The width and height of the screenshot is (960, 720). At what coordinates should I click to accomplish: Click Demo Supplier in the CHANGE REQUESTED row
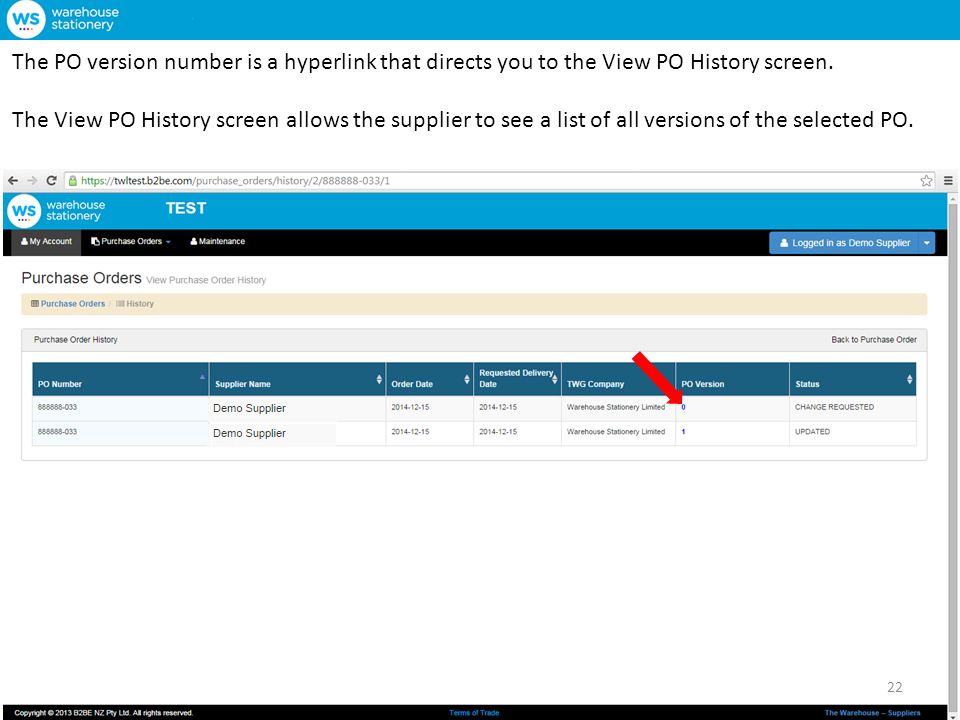click(x=249, y=408)
